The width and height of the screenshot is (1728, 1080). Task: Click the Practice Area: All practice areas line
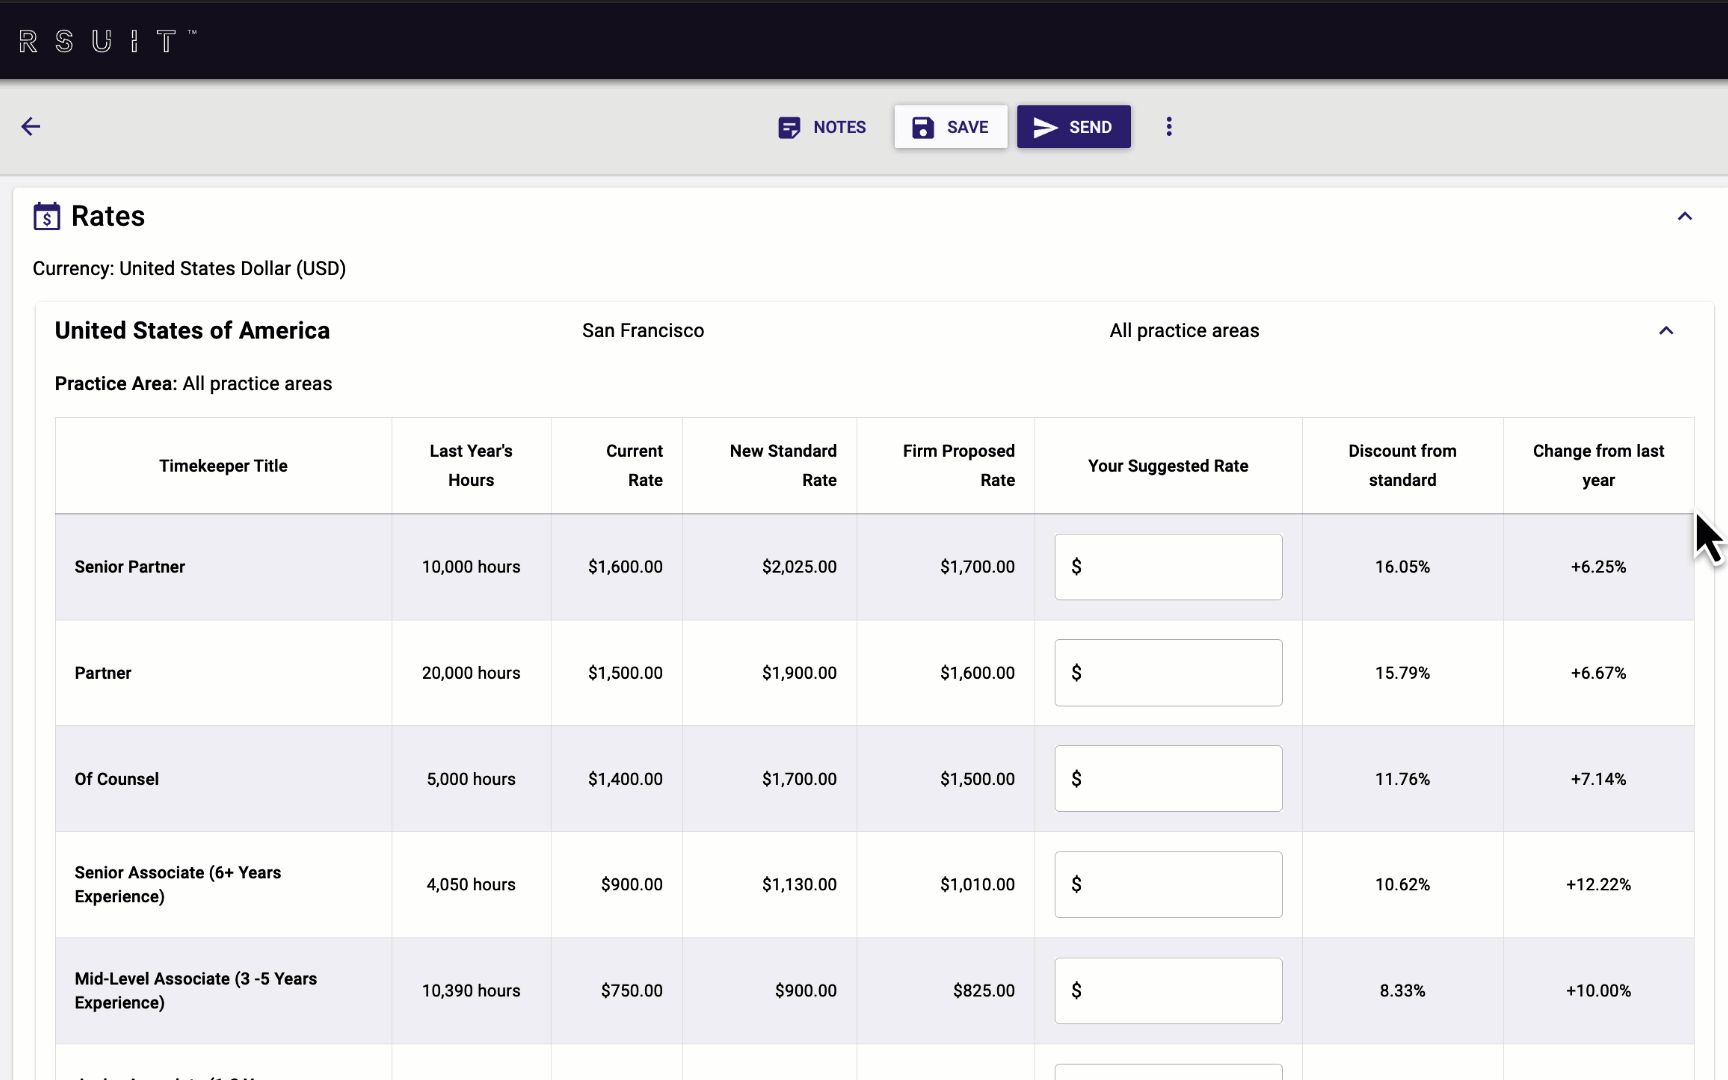(x=193, y=384)
